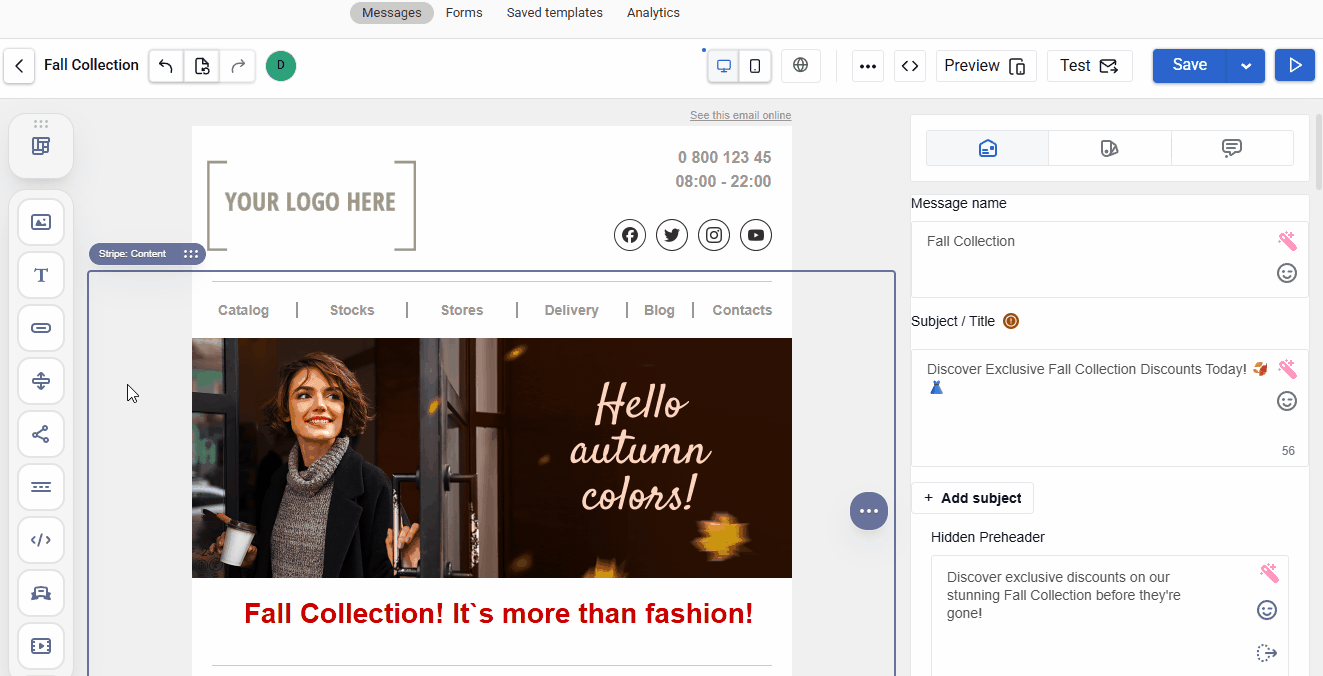Undo the last change

[x=166, y=66]
